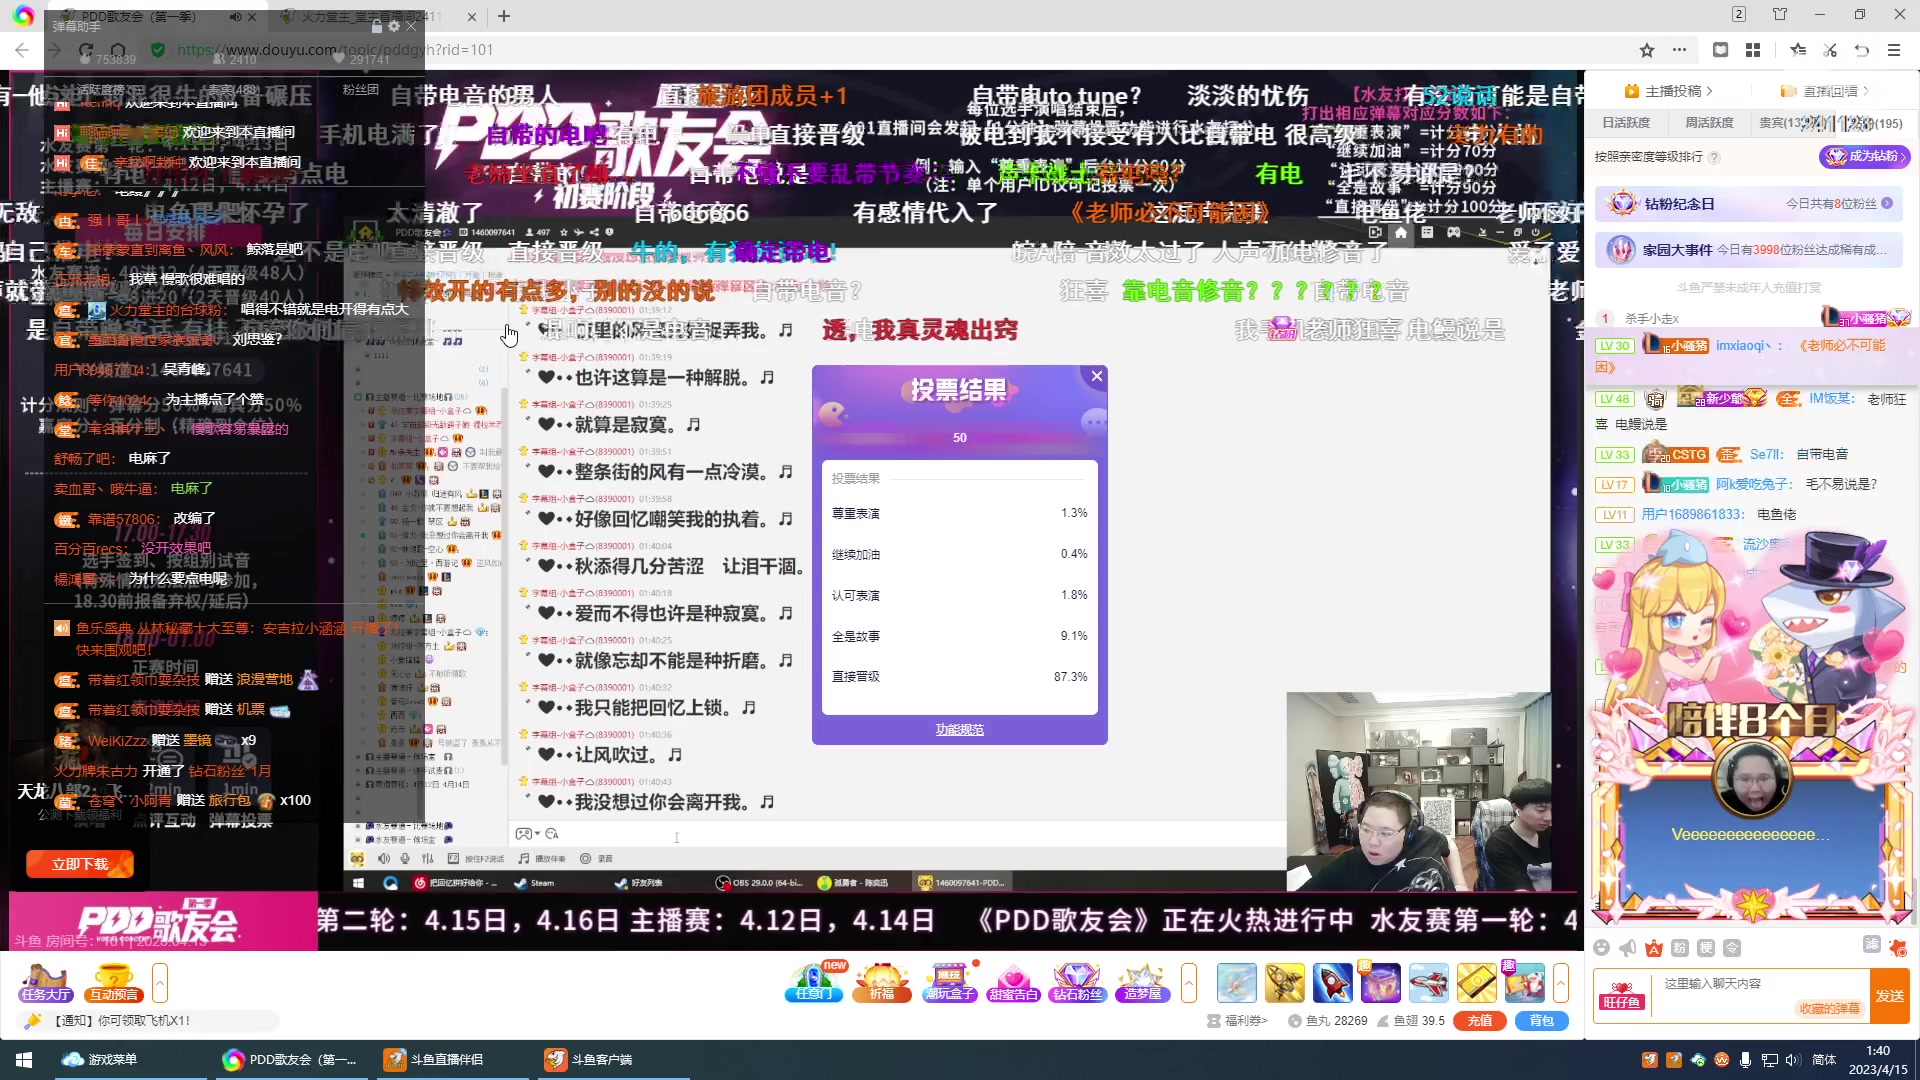The image size is (1920, 1080).
Task: Open the 福利券 coupon link
Action: [x=1238, y=1021]
